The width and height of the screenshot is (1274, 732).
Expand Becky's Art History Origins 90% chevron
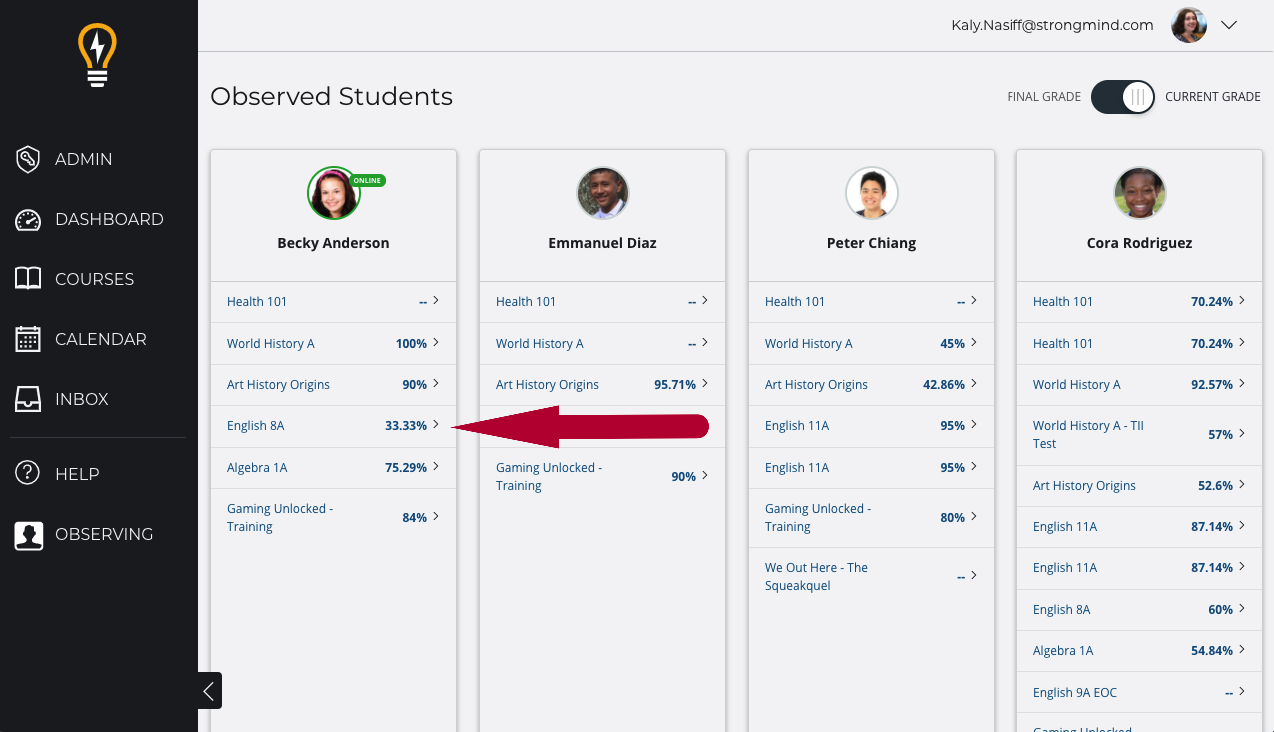(x=436, y=384)
